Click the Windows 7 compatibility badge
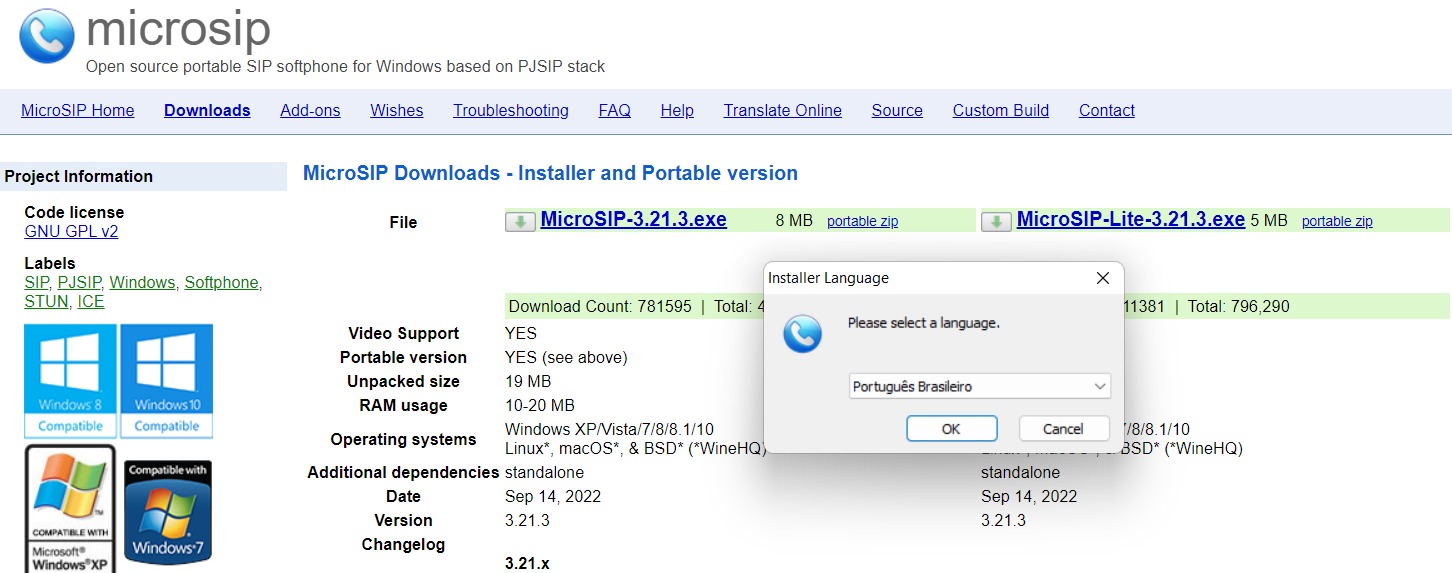 point(168,512)
